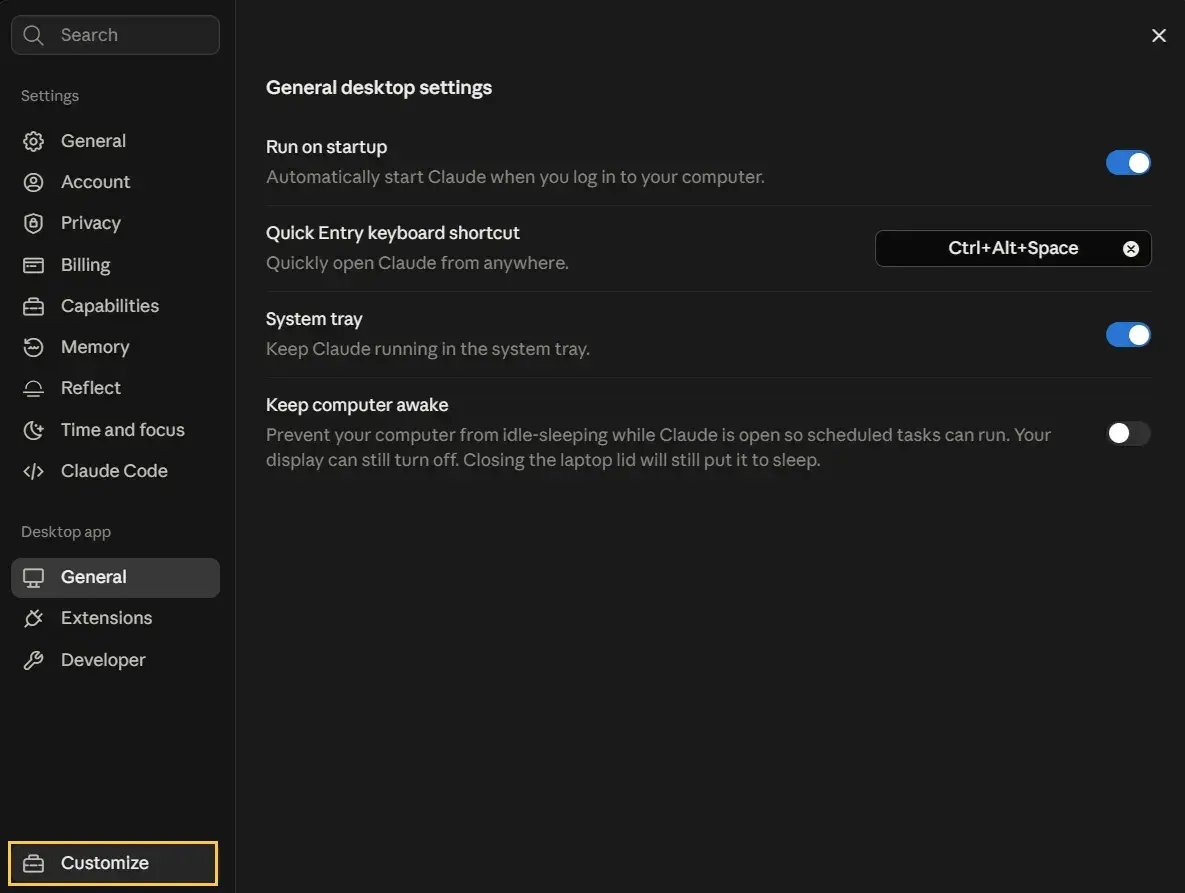
Task: Enable Keep computer awake toggle
Action: point(1128,433)
